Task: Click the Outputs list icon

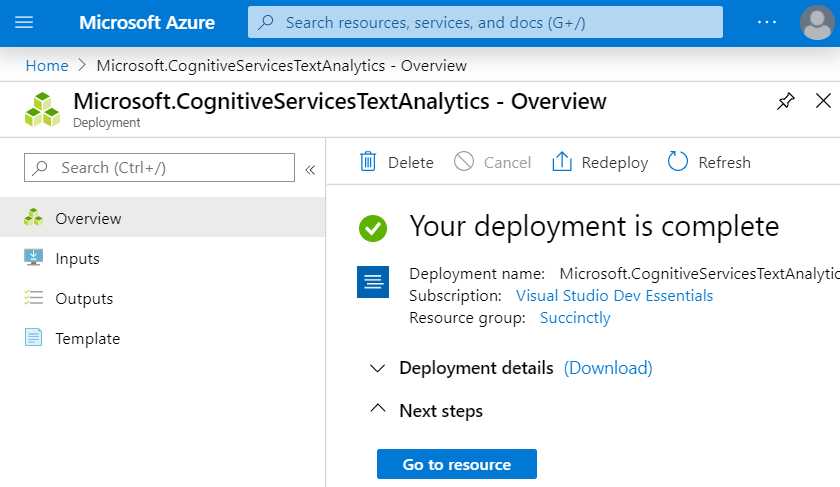Action: pyautogui.click(x=33, y=297)
